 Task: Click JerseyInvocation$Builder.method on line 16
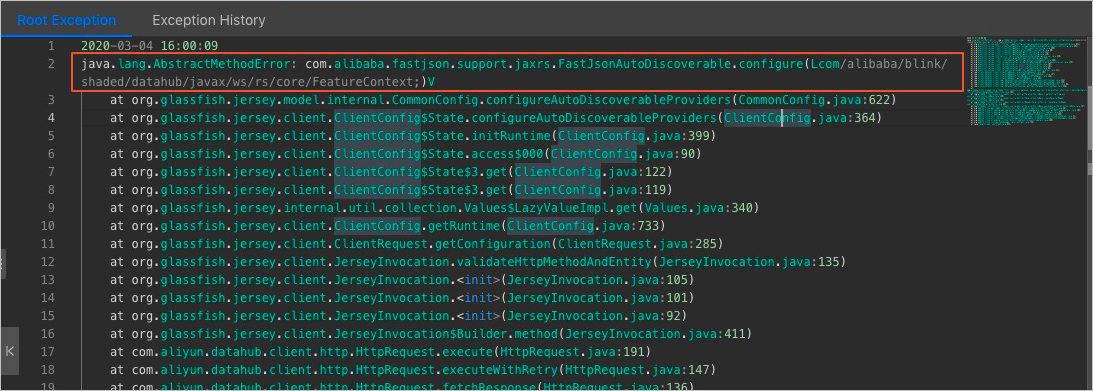[x=447, y=334]
